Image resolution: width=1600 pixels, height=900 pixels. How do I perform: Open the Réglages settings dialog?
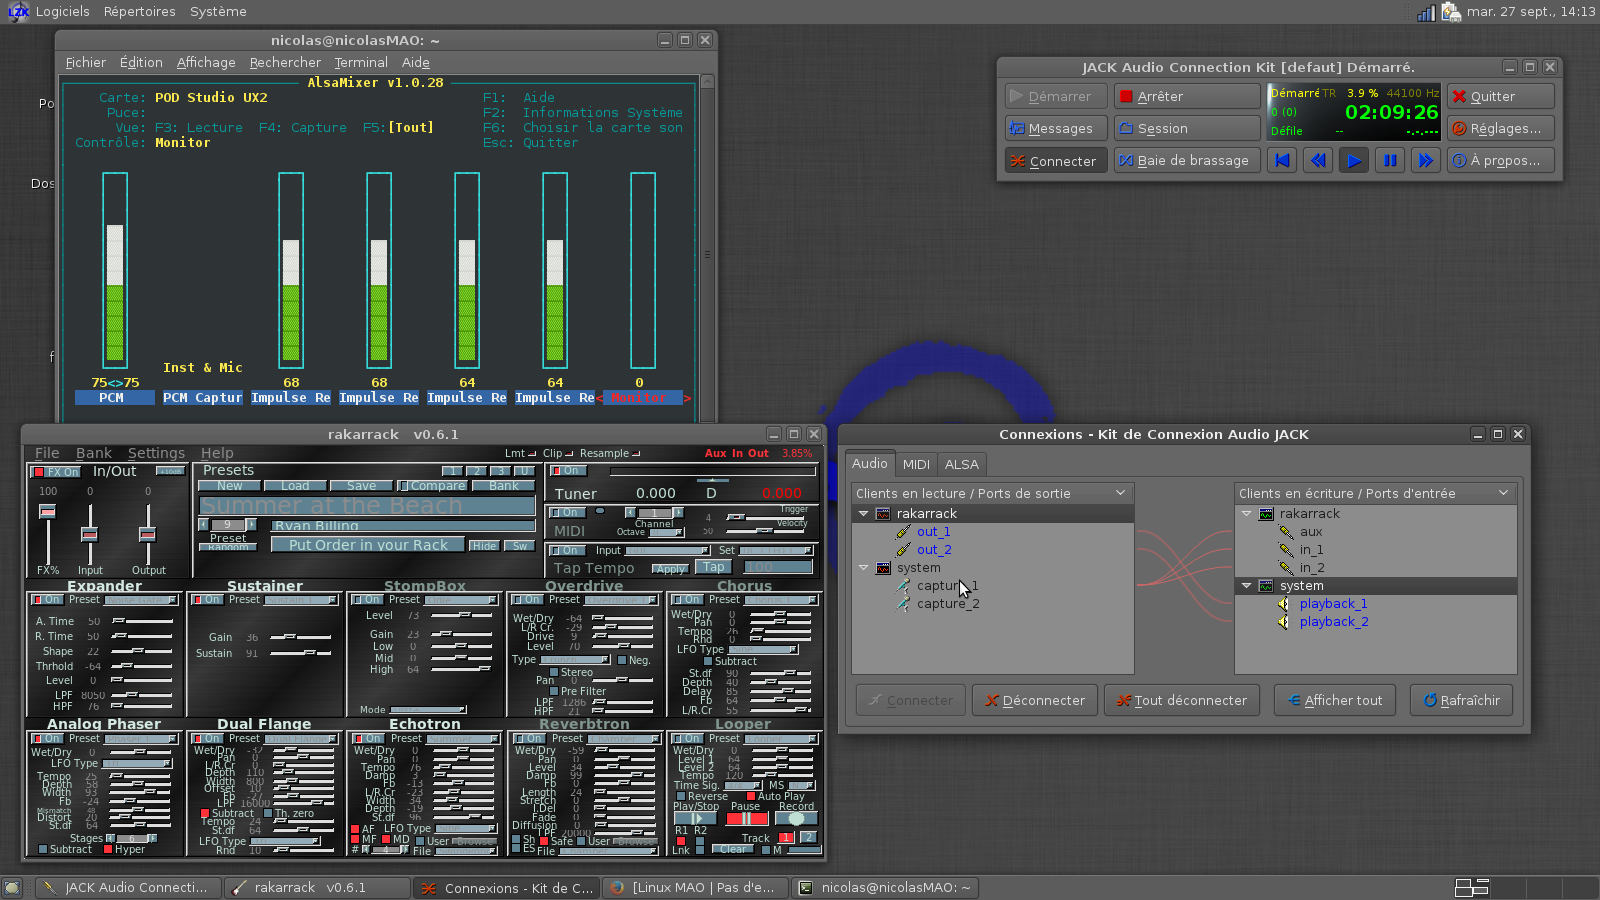coord(1500,128)
